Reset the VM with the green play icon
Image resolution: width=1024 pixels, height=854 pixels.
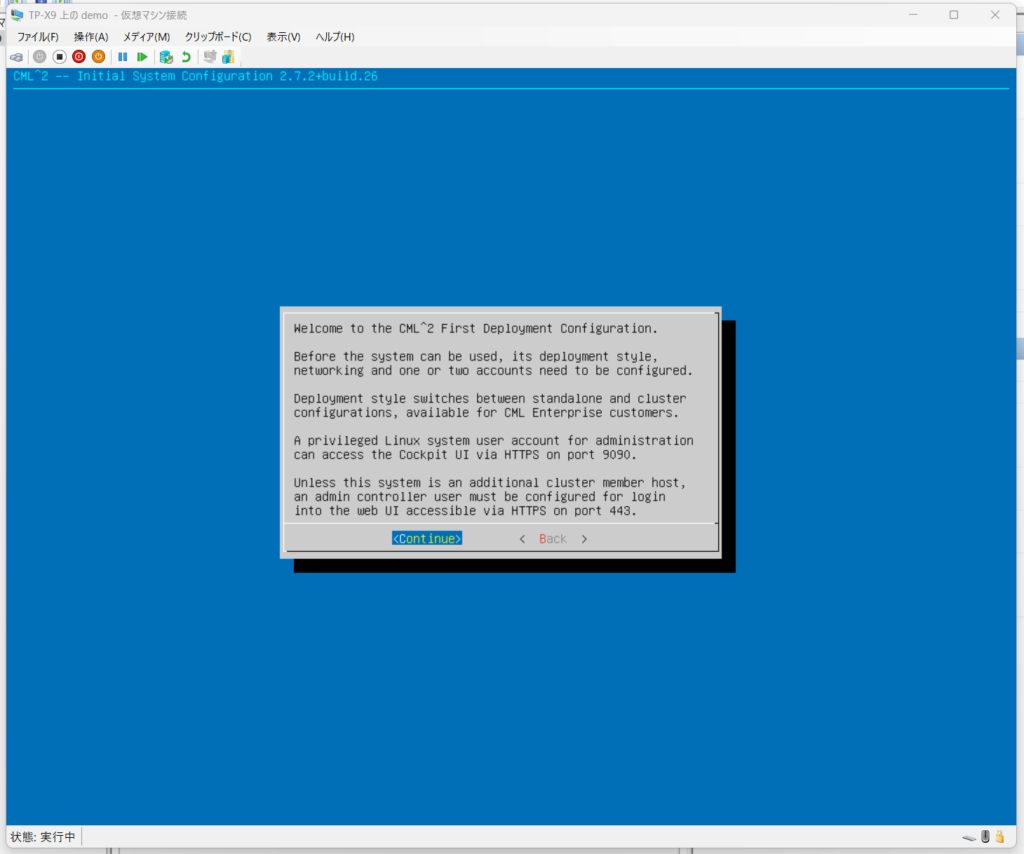tap(142, 57)
